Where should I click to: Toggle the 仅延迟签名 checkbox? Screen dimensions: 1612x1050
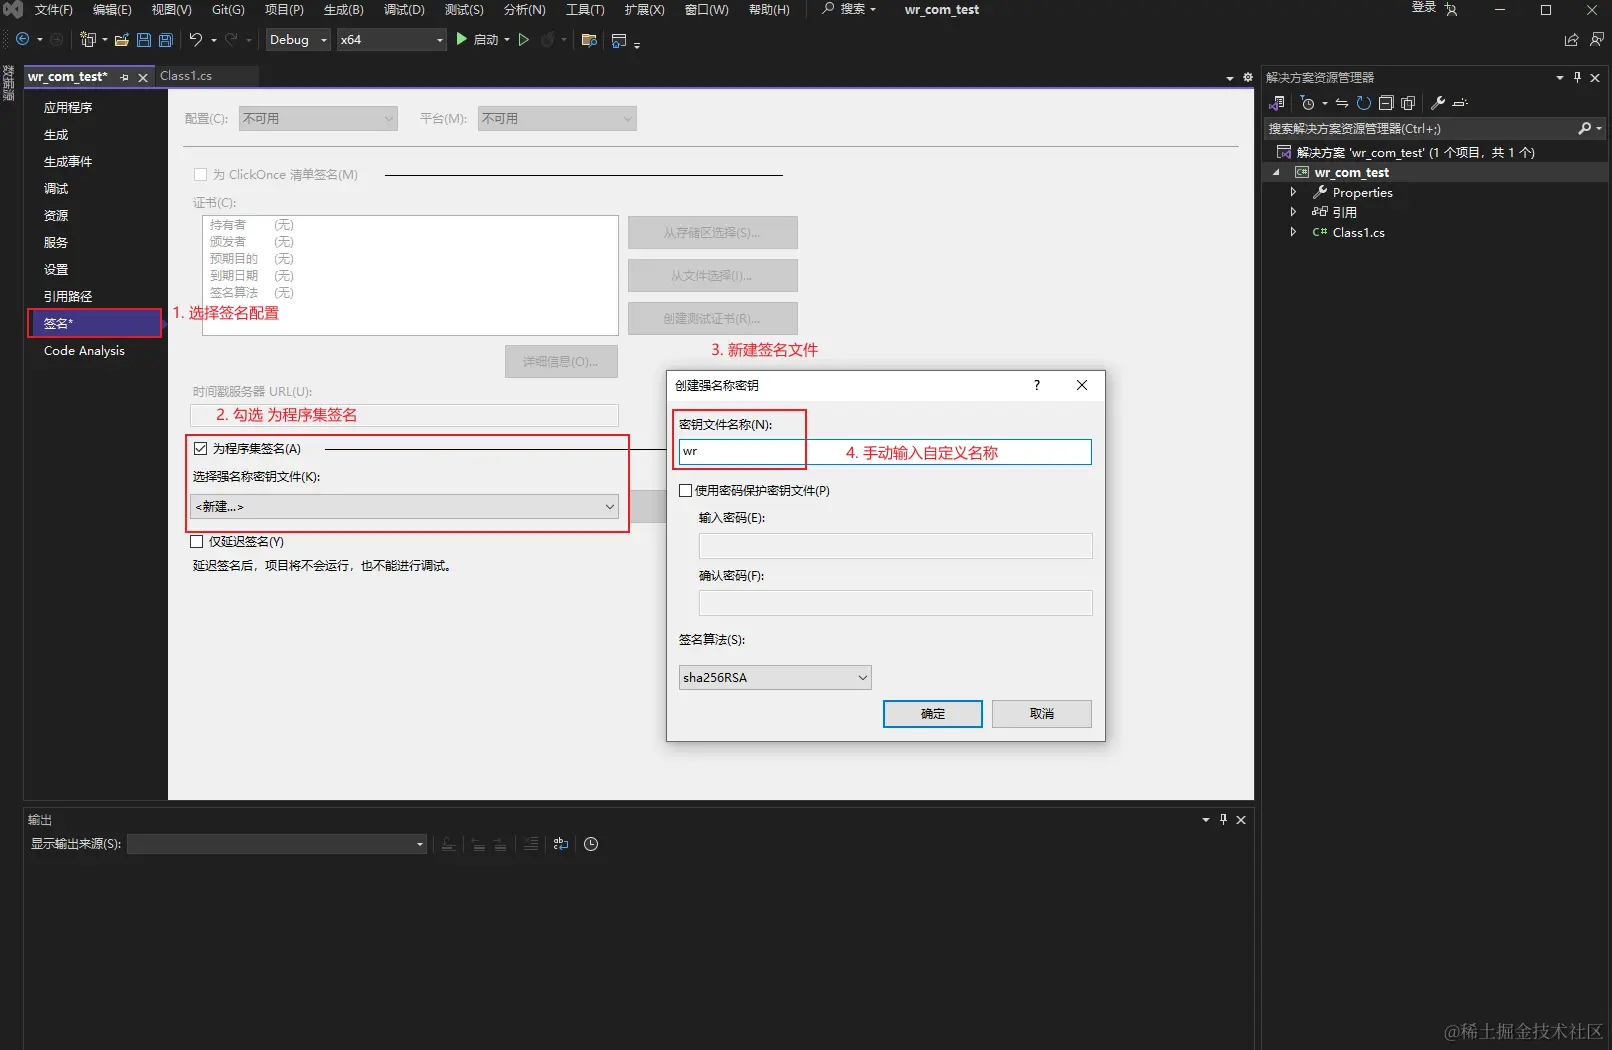197,541
